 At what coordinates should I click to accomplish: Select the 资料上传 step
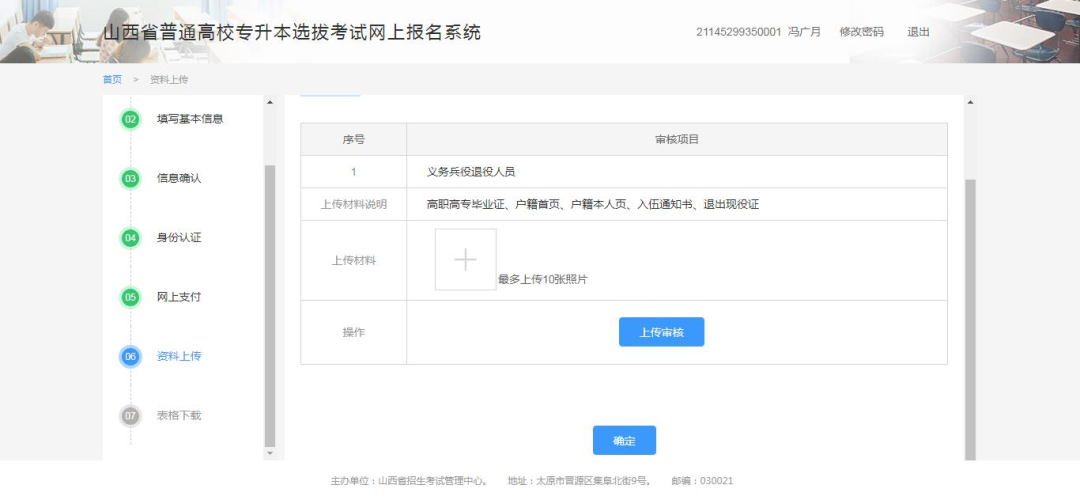[x=179, y=356]
